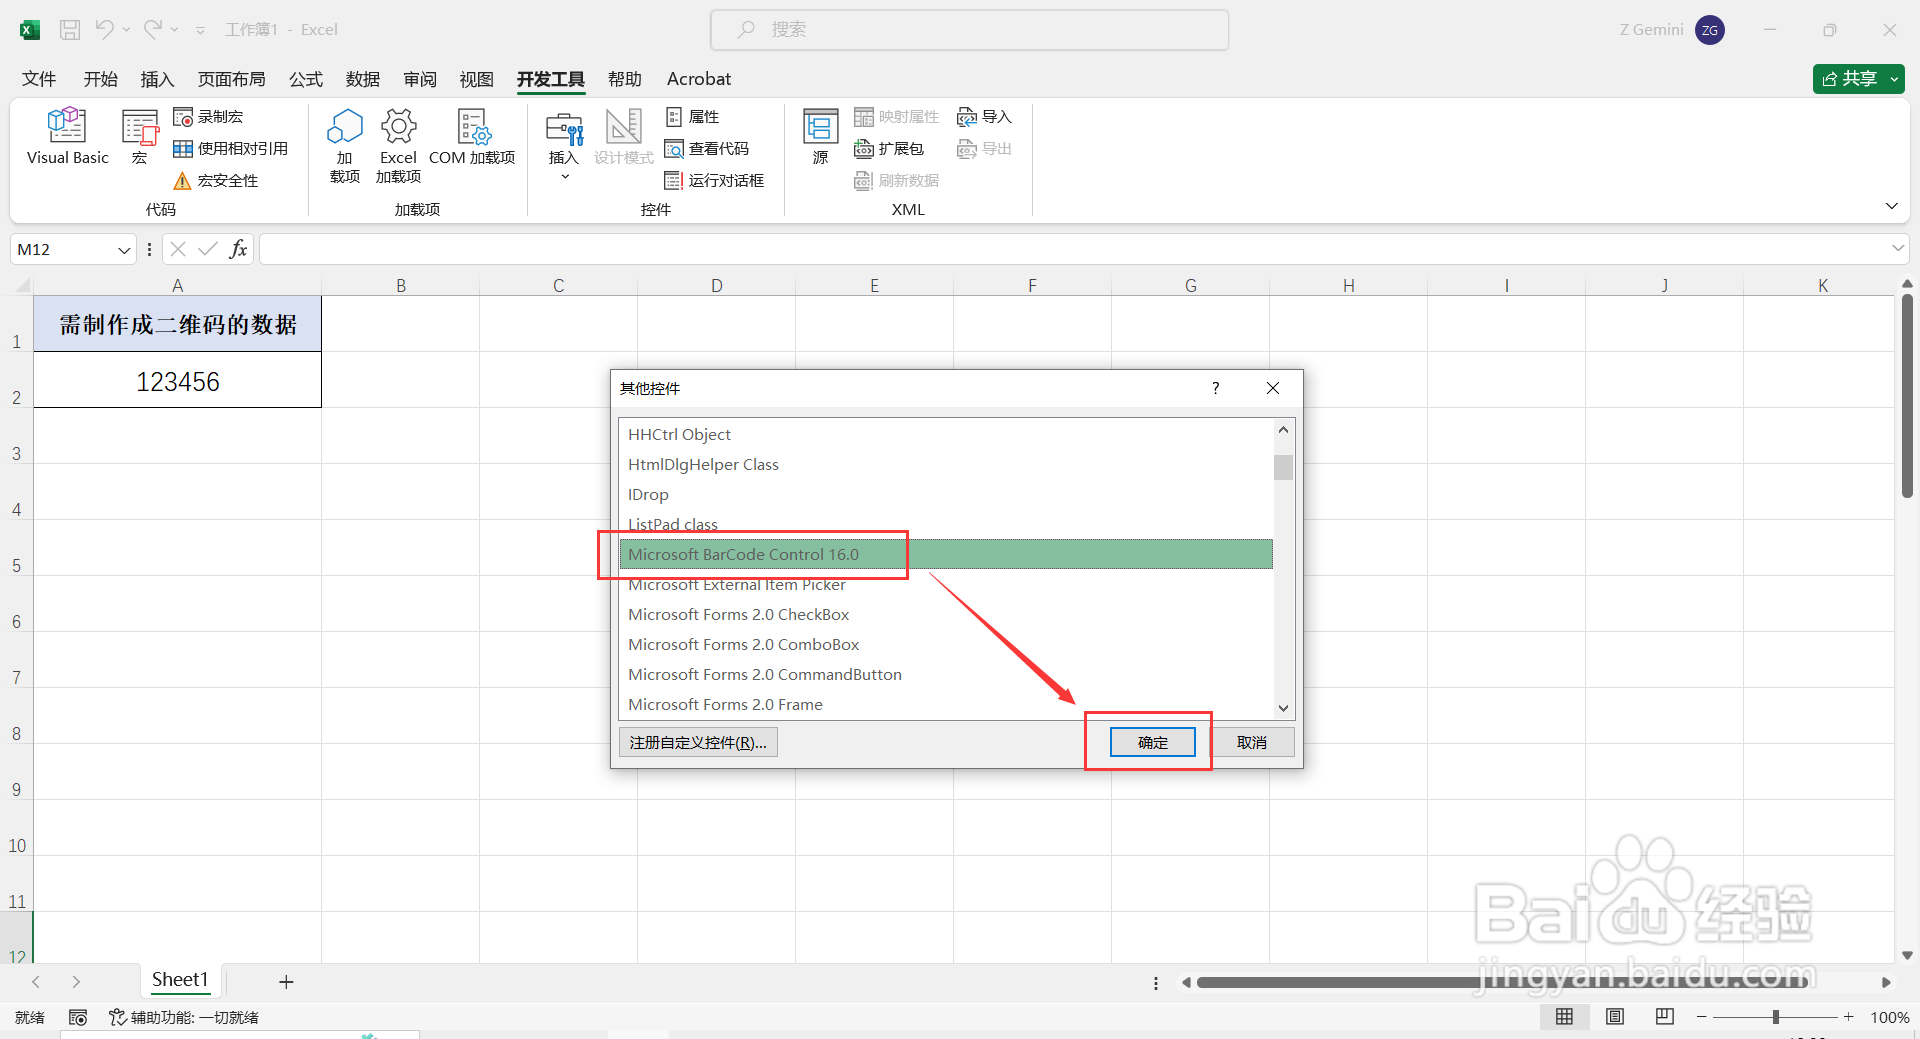Switch to the Home (开始) tab
This screenshot has width=1920, height=1039.
[100, 79]
